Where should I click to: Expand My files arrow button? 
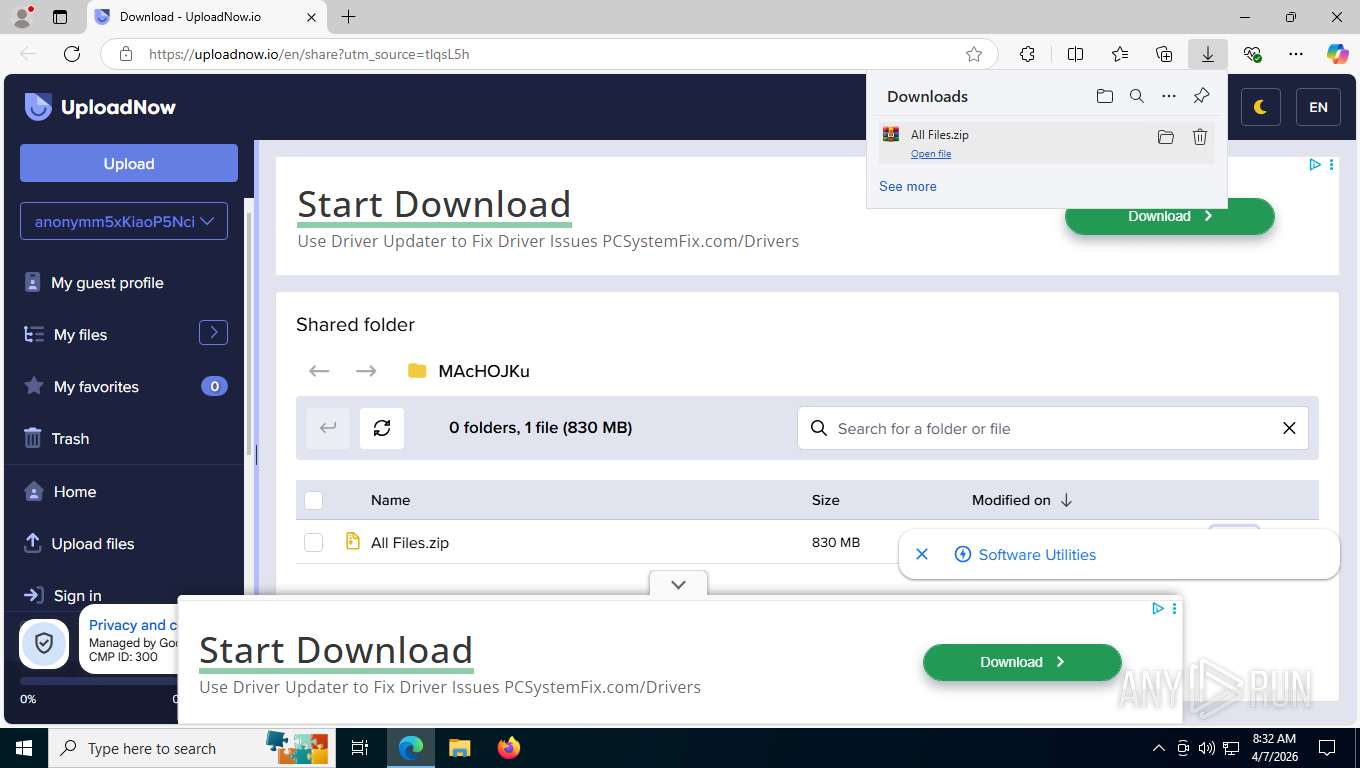213,332
